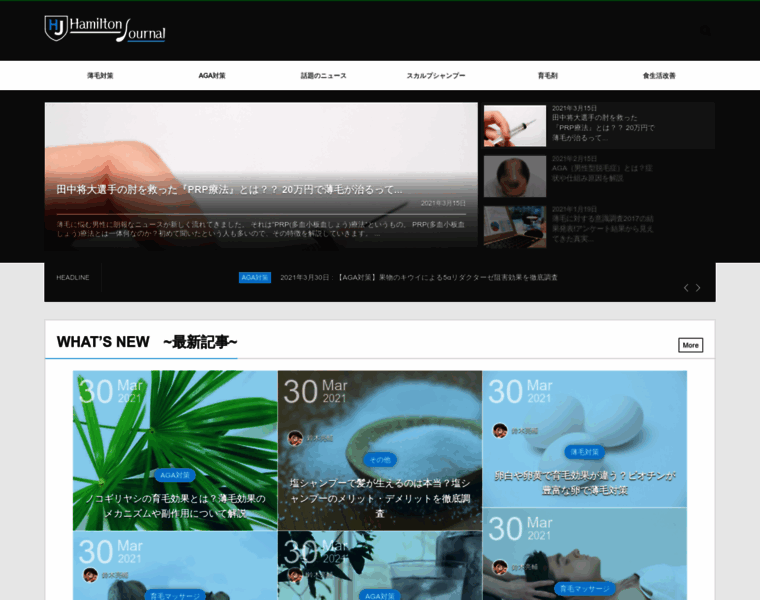The image size is (760, 600).
Task: Click the blue AGA対策 tag in headline ticker
Action: point(255,278)
